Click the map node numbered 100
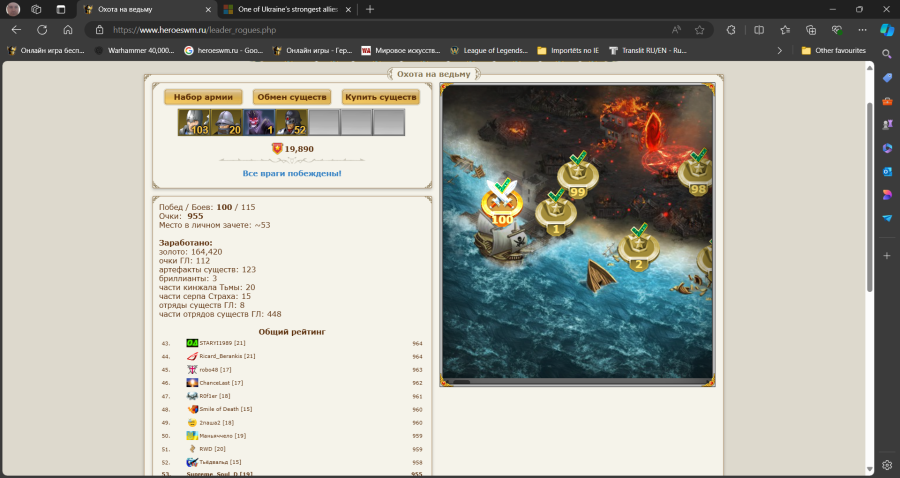 (x=502, y=205)
